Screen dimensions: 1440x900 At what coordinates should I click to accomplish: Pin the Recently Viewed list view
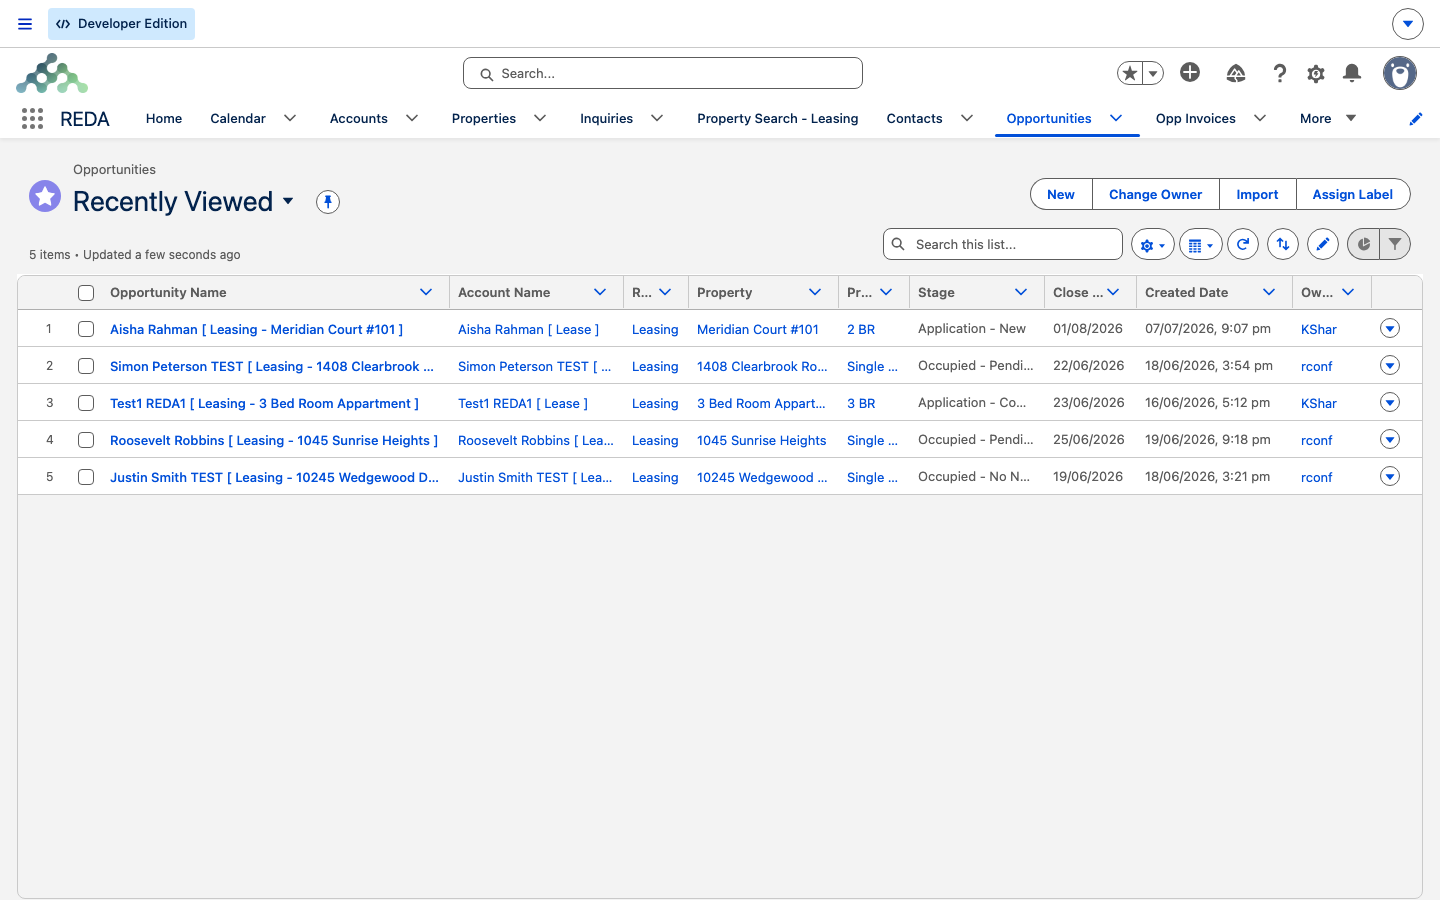point(328,202)
